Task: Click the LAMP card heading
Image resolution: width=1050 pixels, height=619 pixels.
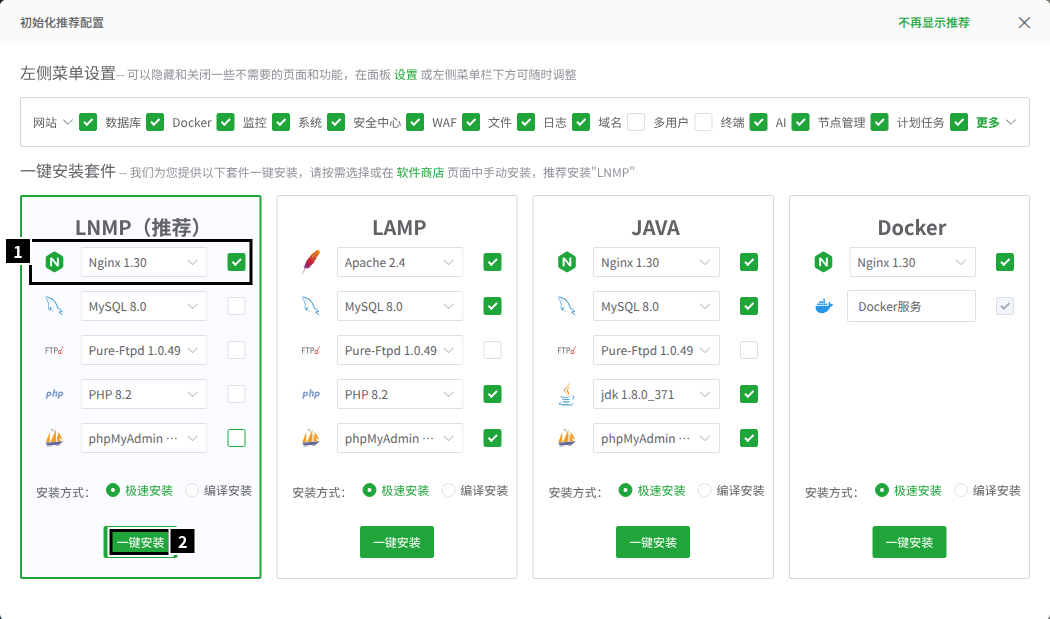Action: tap(399, 228)
